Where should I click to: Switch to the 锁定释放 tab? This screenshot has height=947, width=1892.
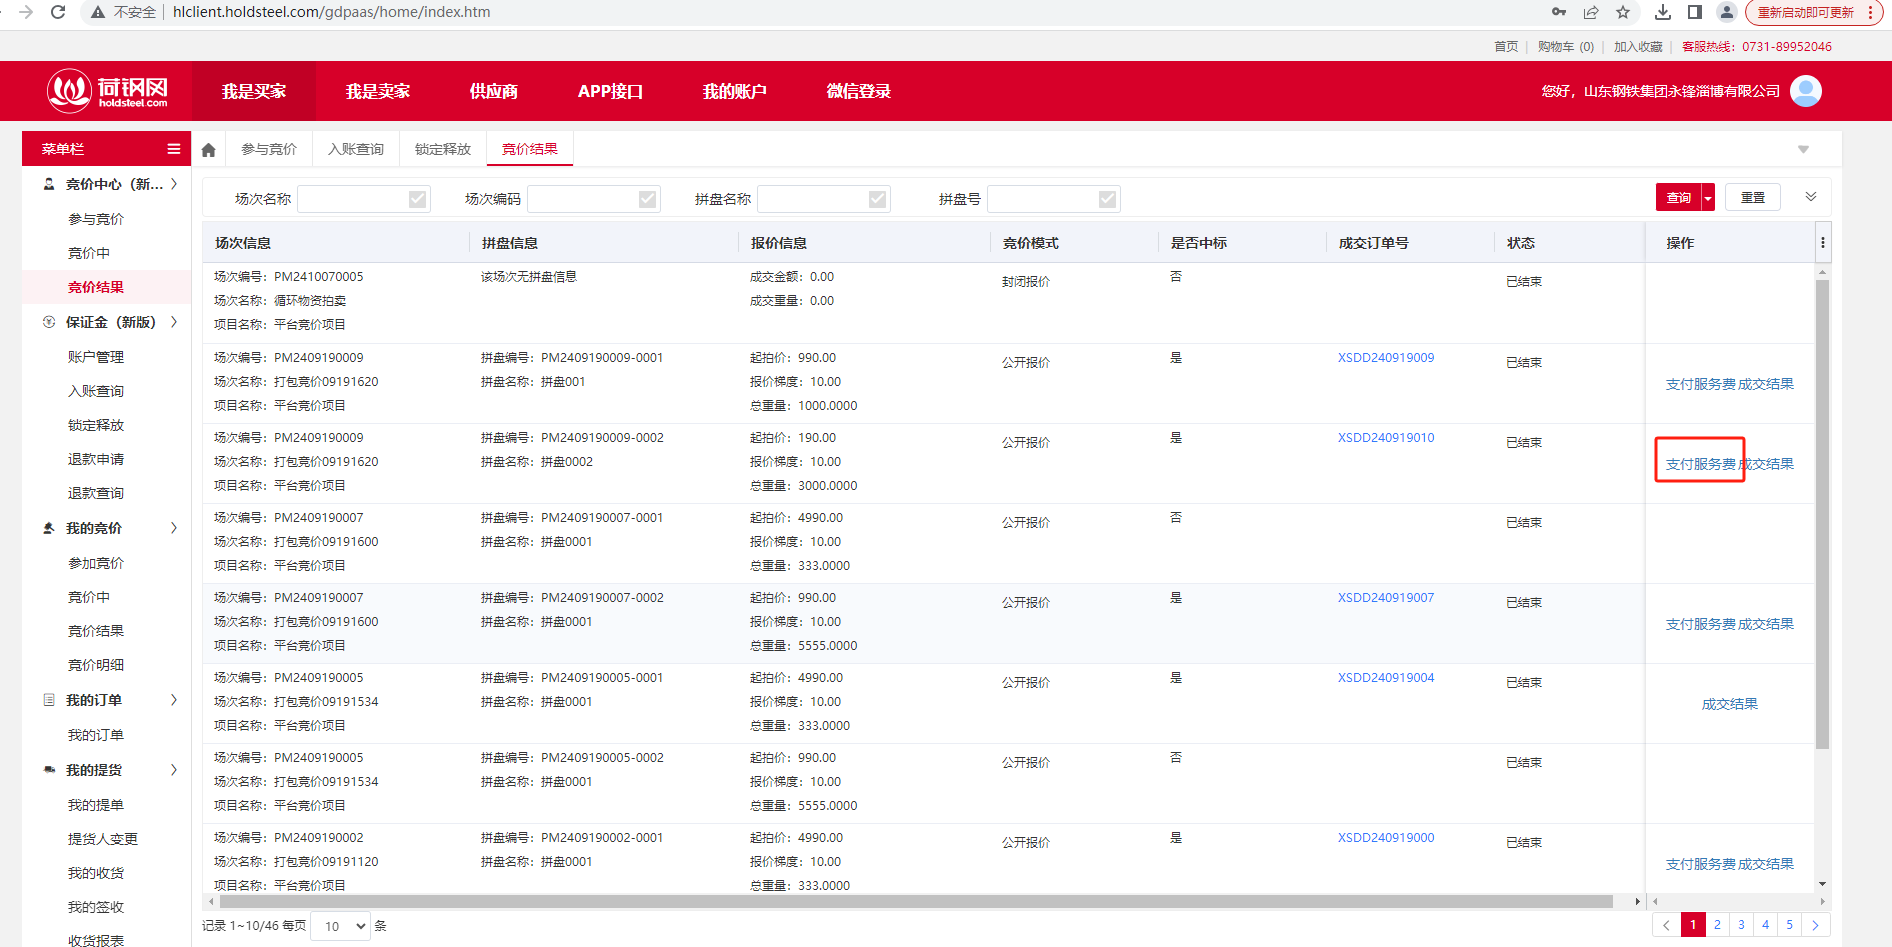click(x=443, y=149)
